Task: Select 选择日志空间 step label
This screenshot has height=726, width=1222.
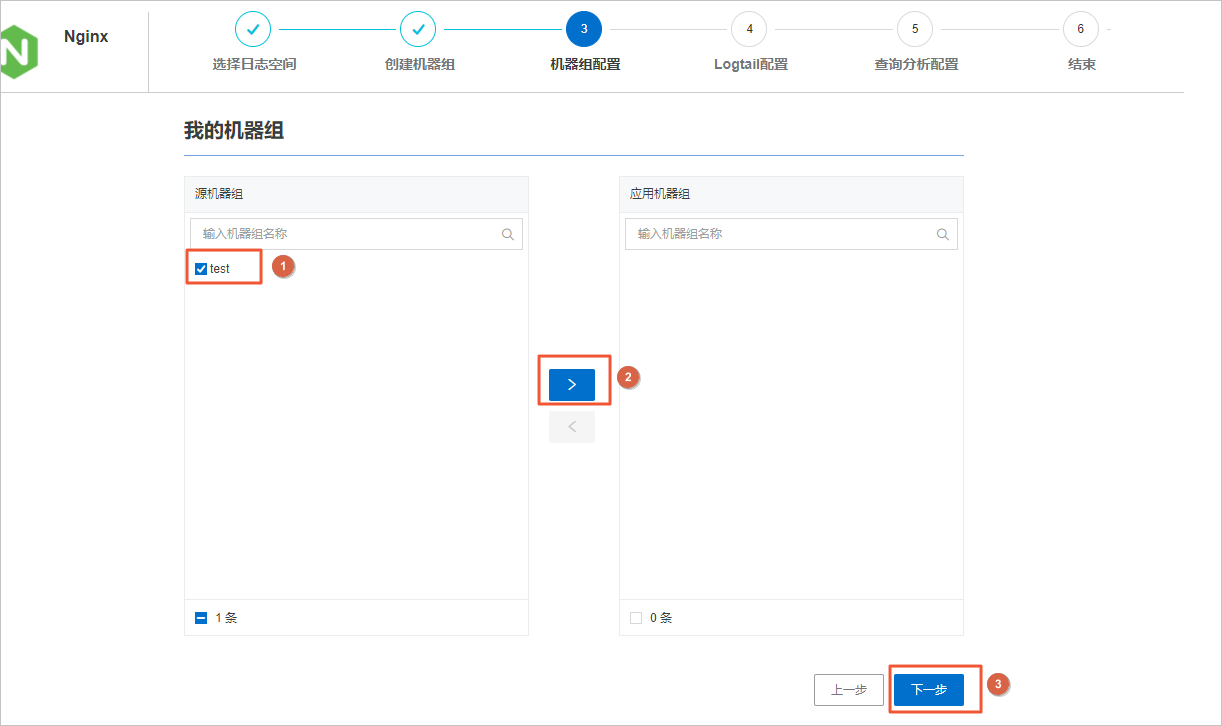Action: [x=254, y=64]
